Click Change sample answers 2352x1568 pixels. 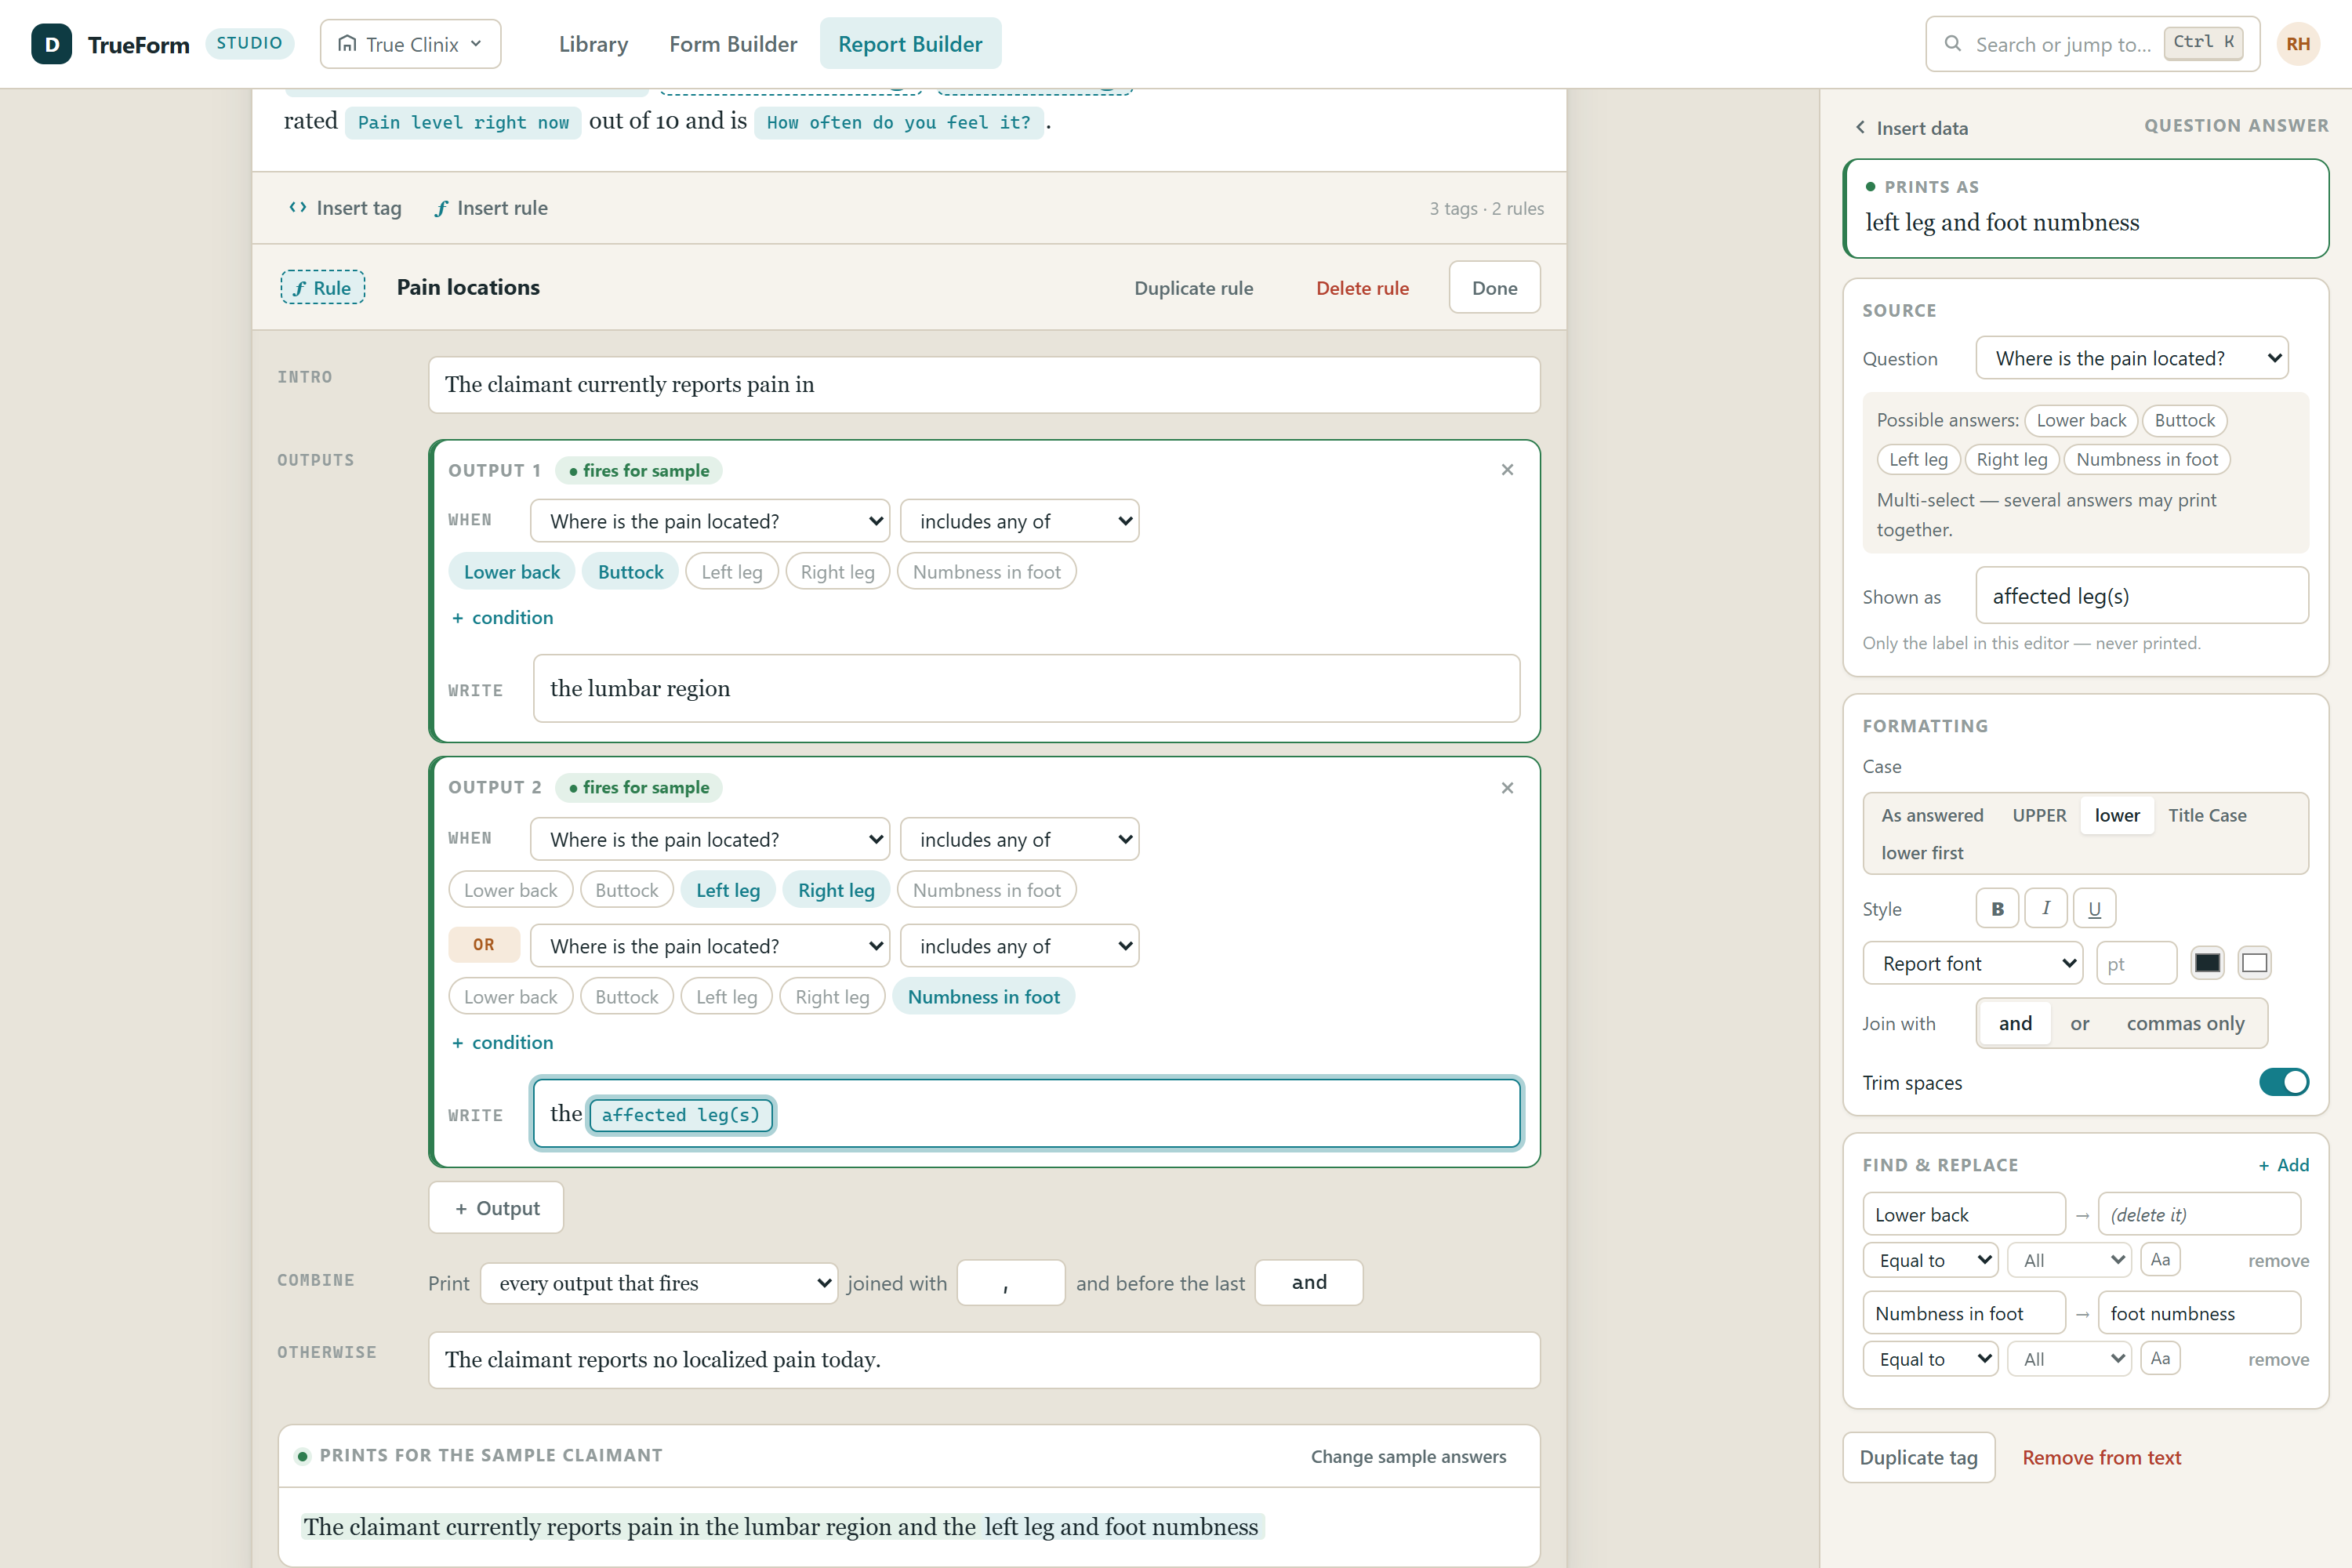1408,1456
